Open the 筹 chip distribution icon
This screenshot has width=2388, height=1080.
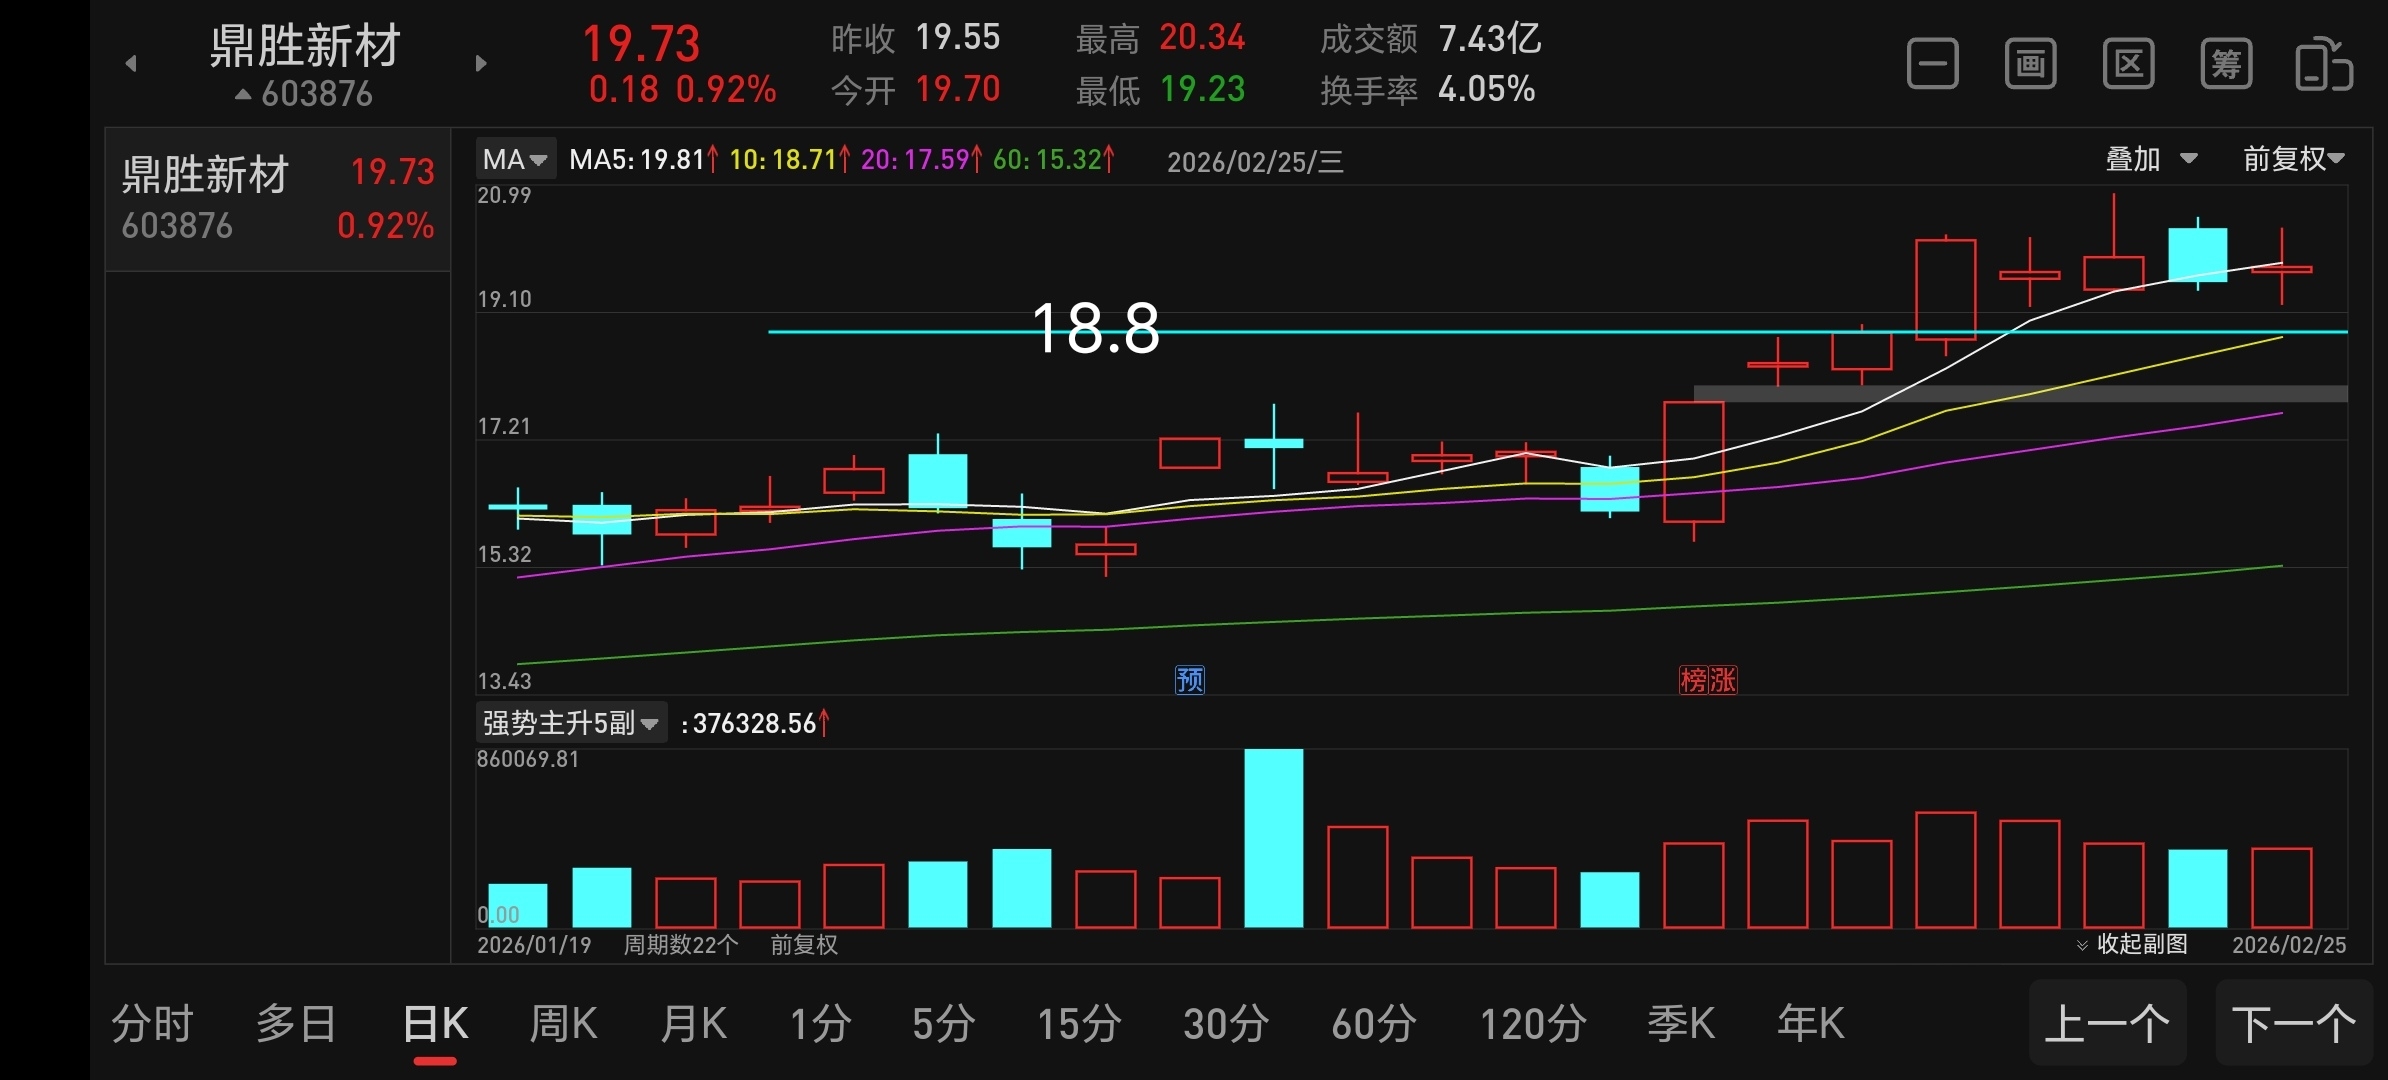2226,65
